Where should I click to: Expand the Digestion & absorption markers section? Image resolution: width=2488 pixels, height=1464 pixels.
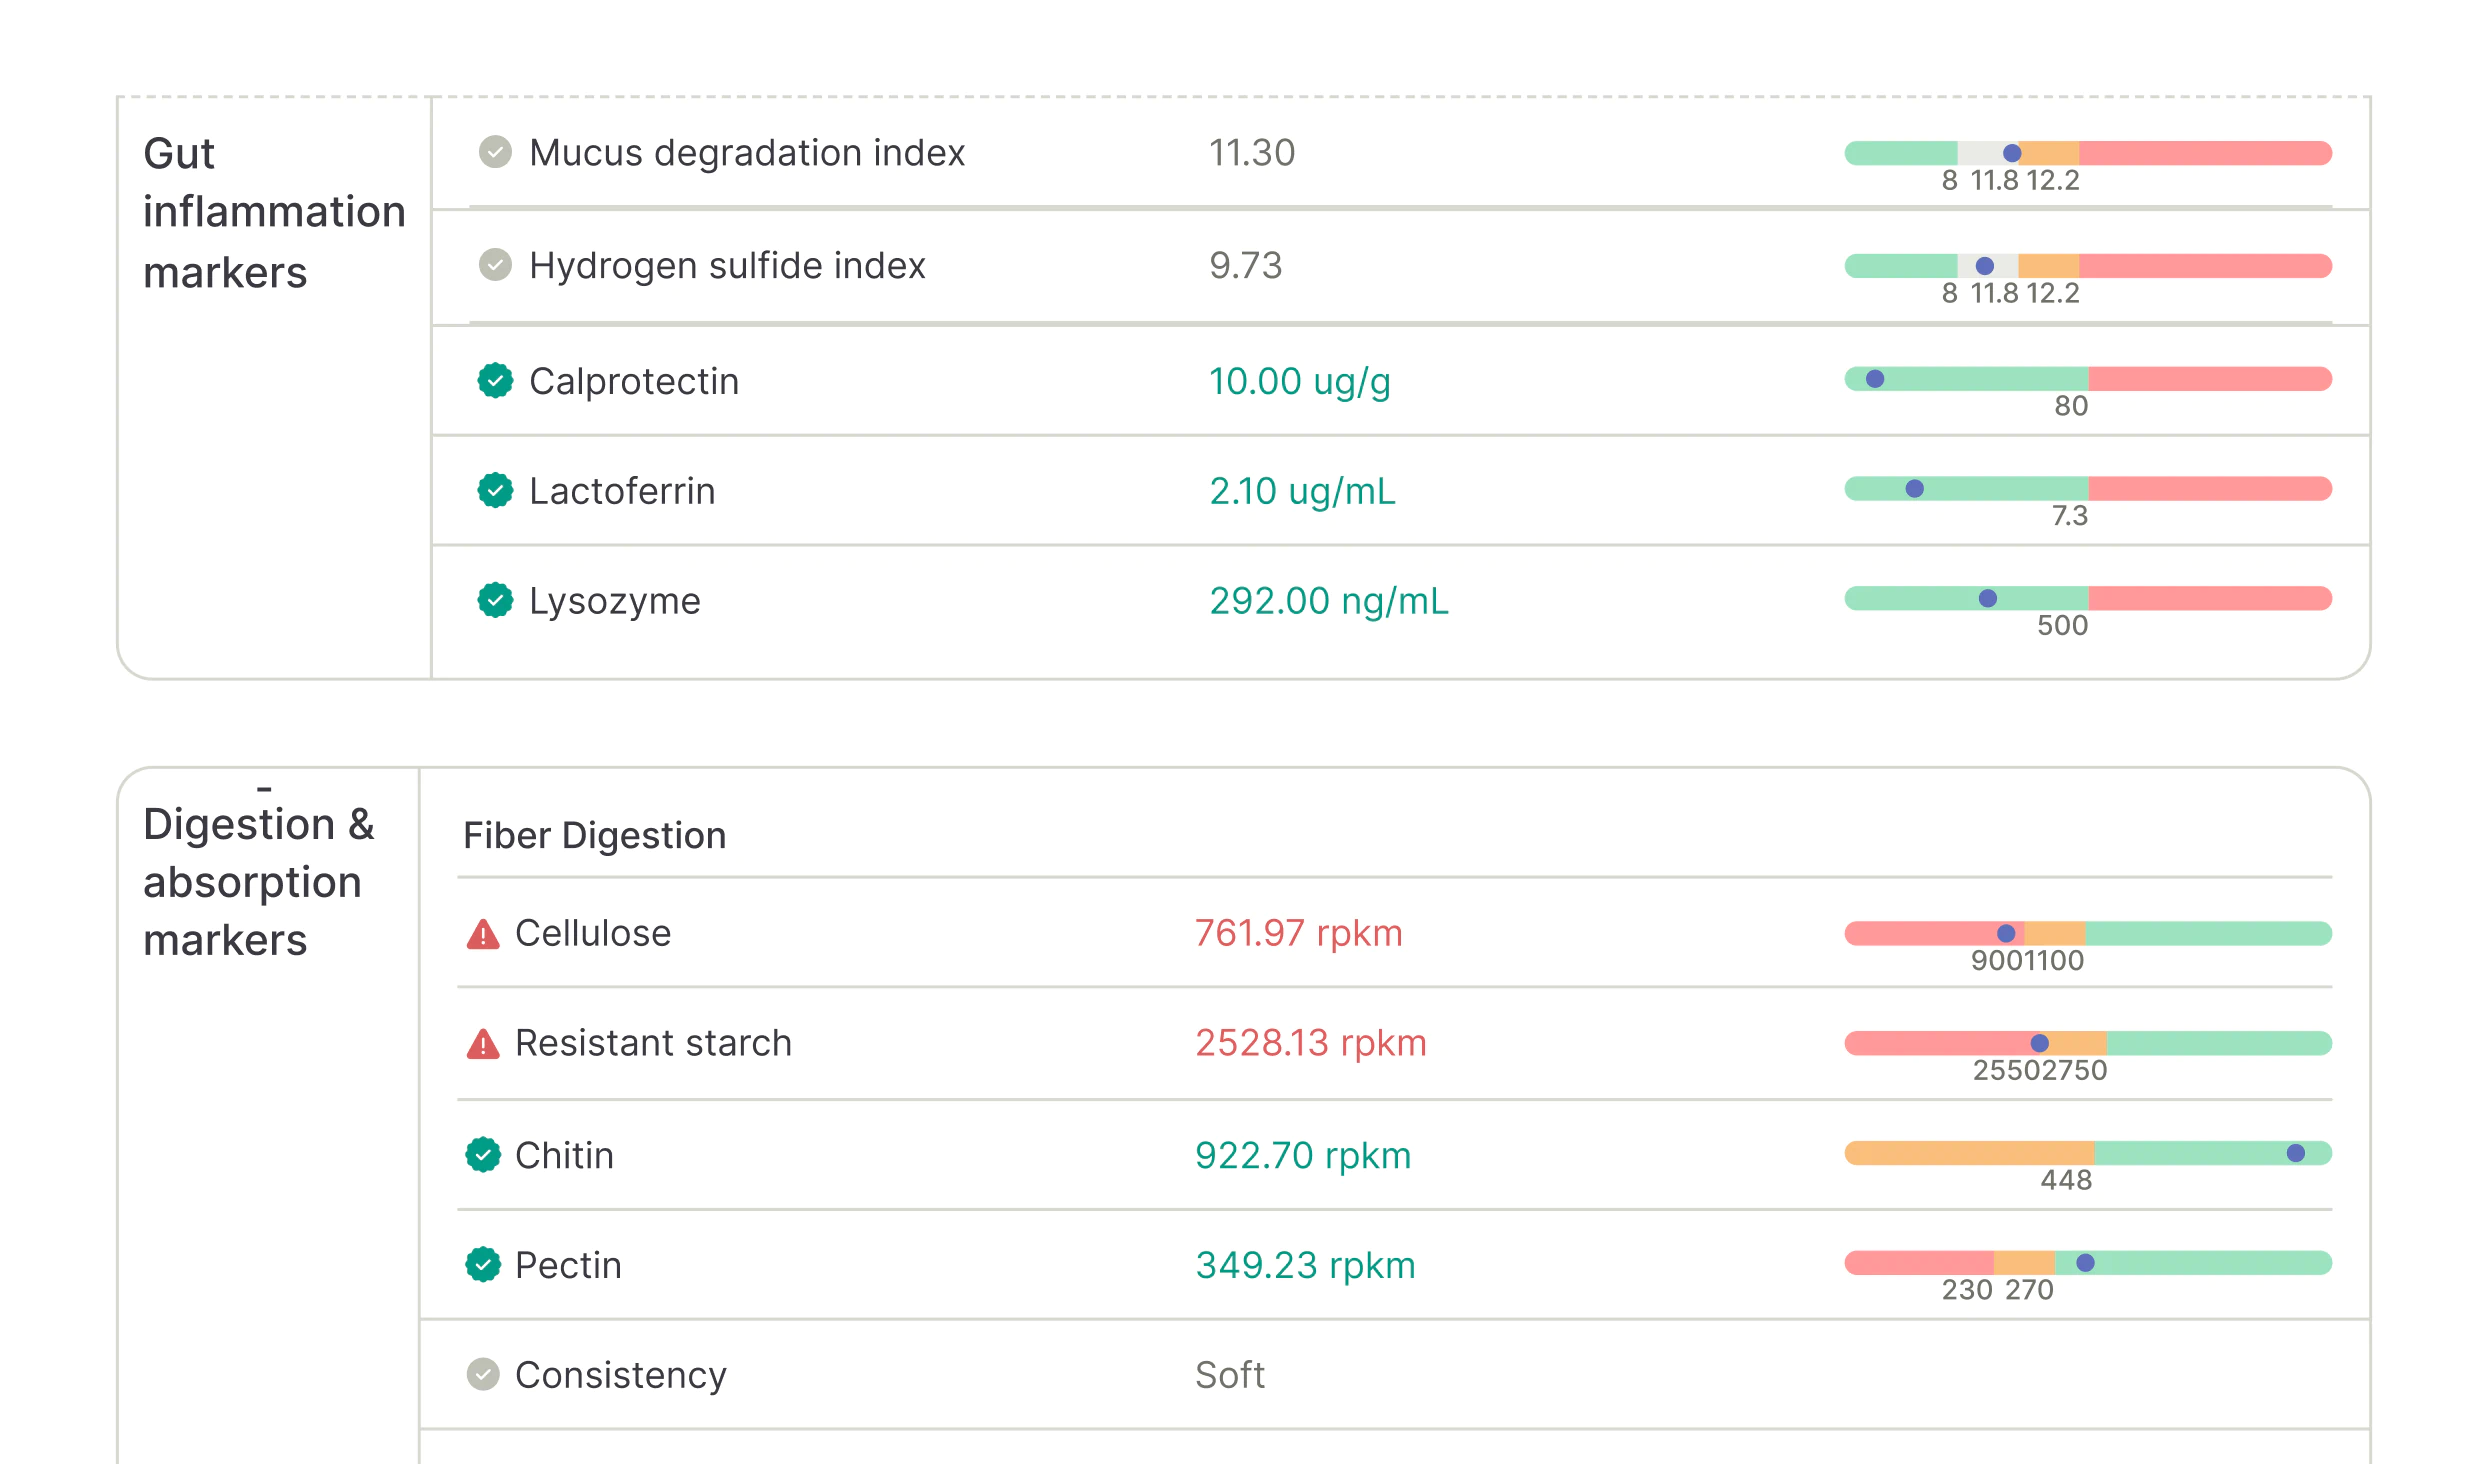260,881
